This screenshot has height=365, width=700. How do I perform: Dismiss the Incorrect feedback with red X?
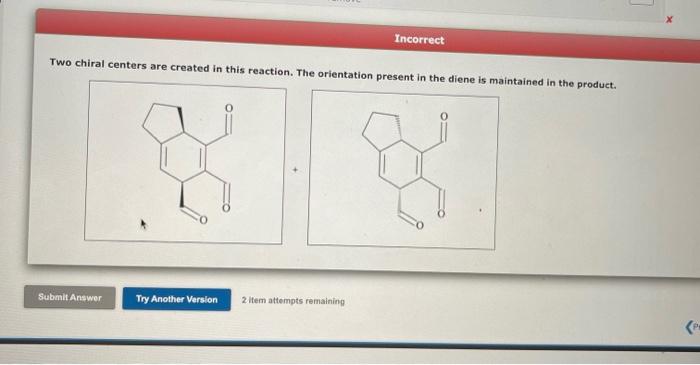point(669,20)
